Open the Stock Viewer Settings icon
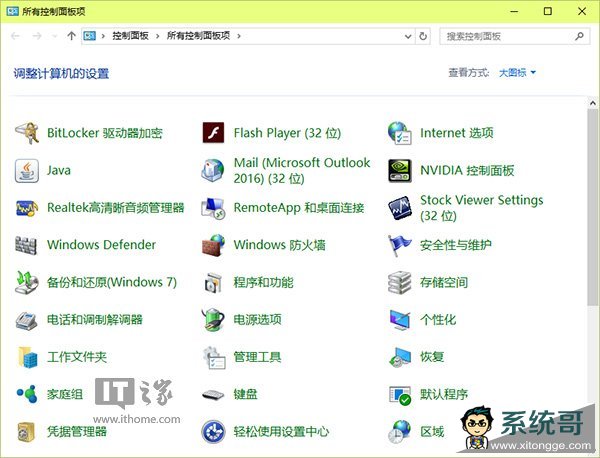 coord(399,208)
